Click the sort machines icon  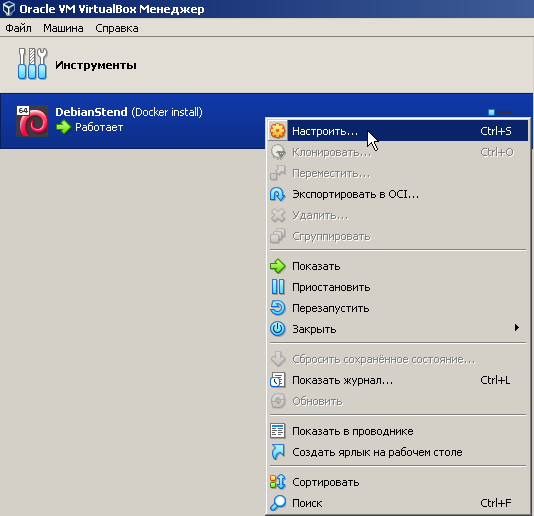point(278,482)
